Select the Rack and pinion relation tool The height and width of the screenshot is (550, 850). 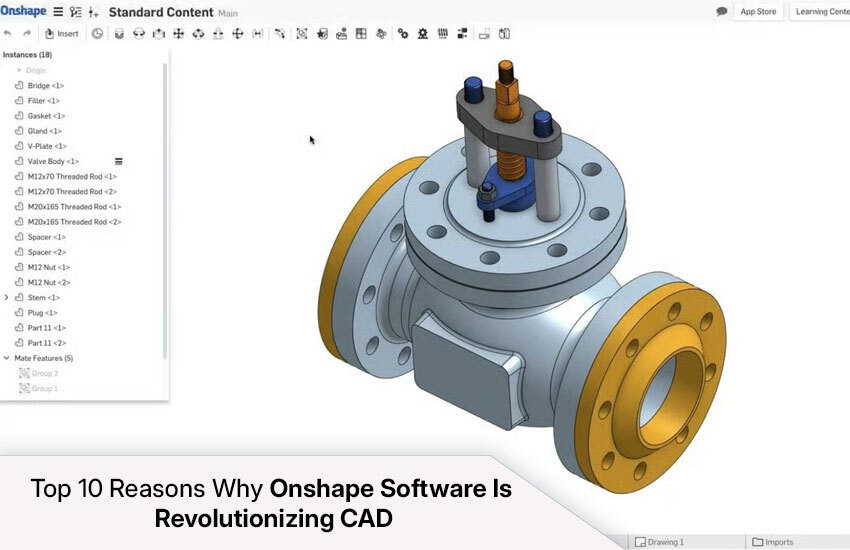coord(423,34)
